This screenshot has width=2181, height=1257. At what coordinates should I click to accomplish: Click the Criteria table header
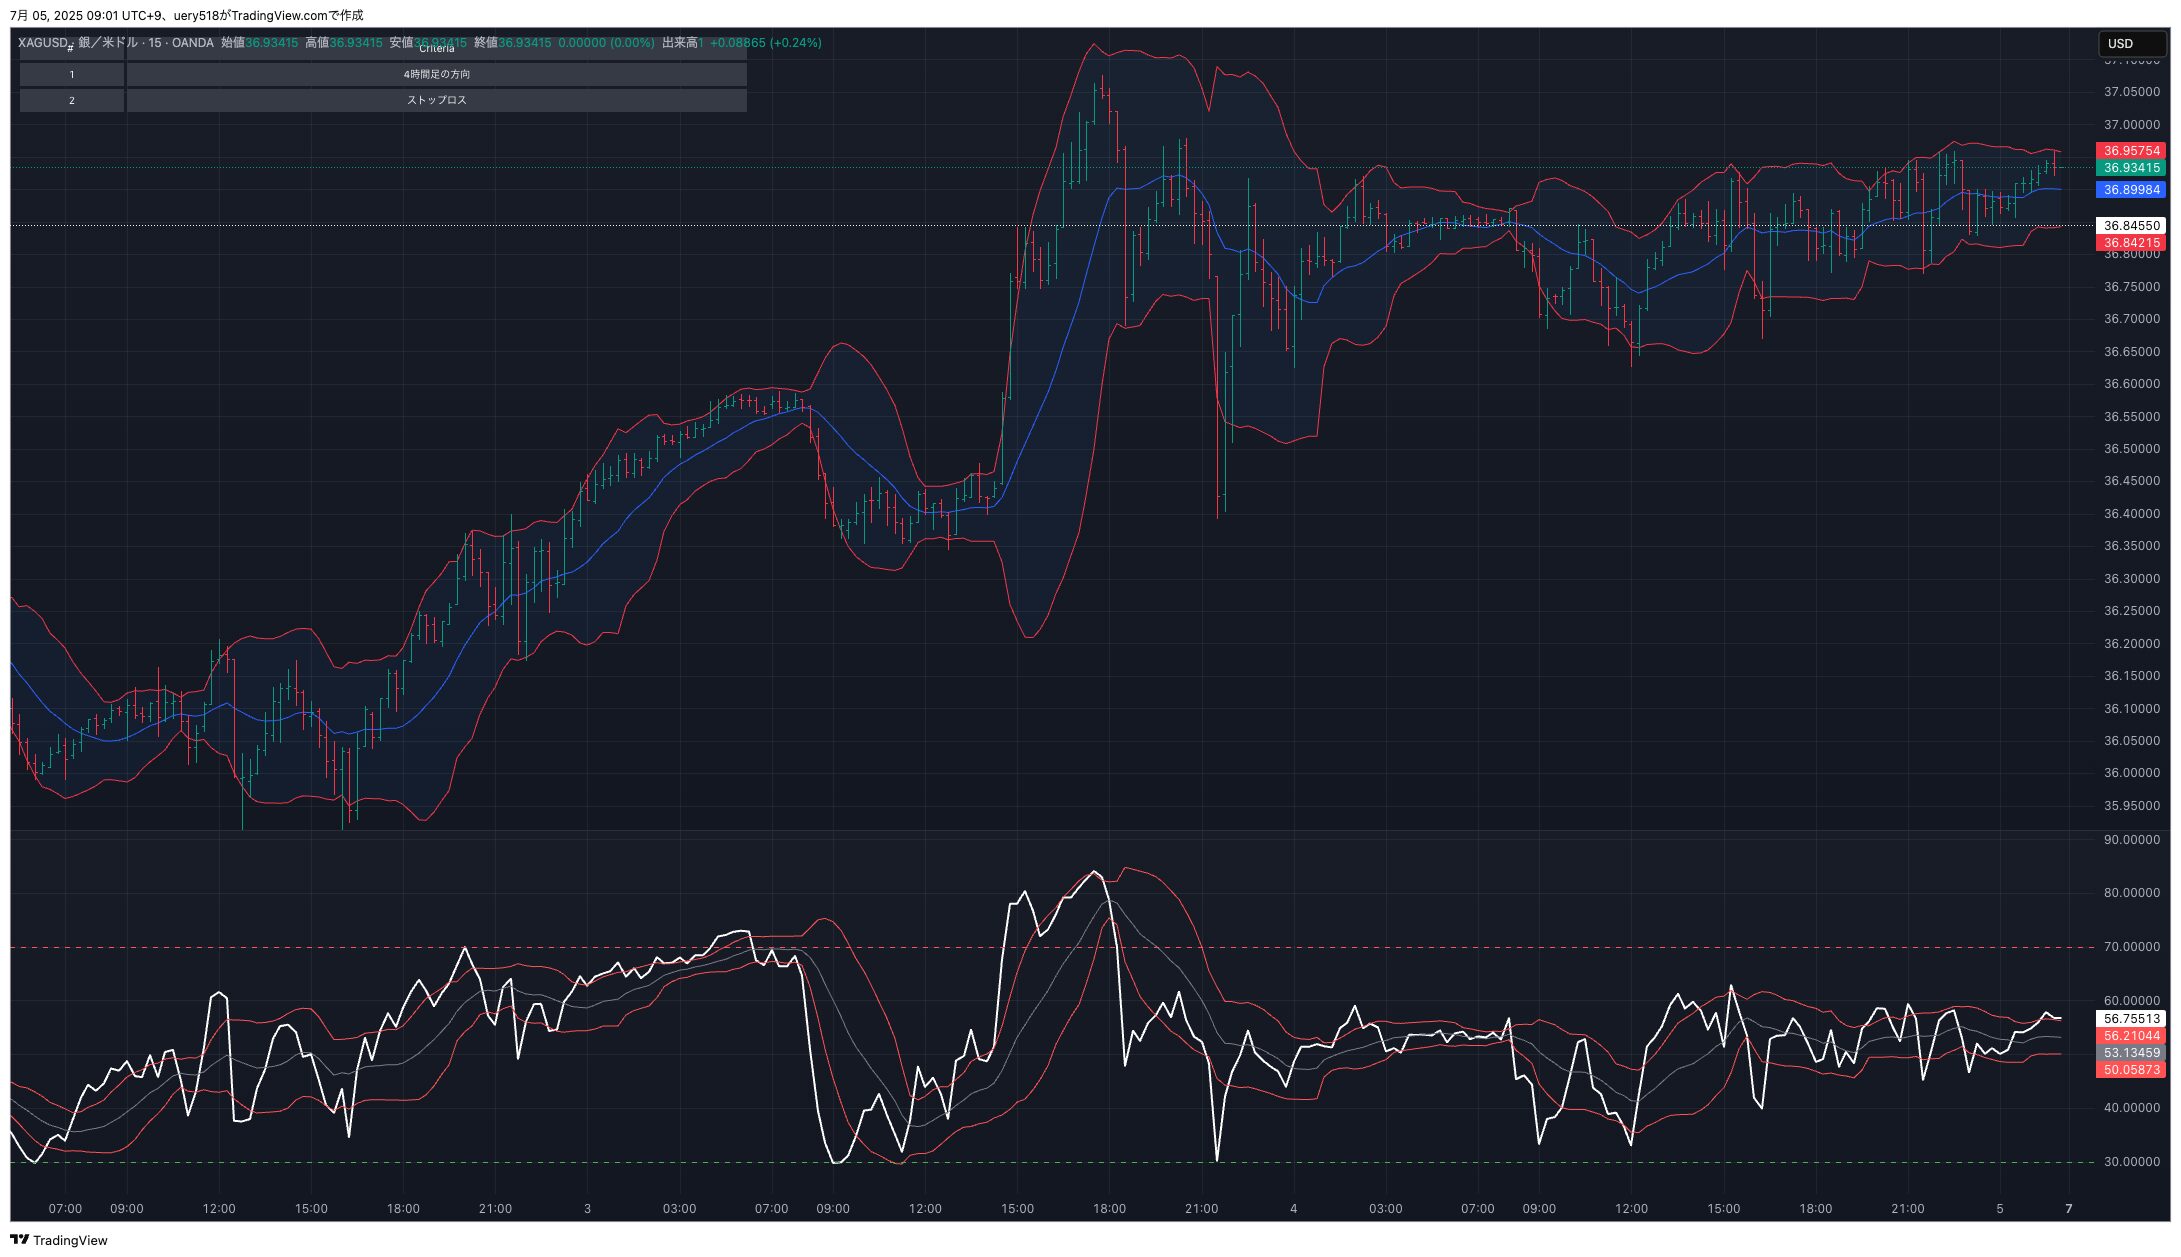[436, 49]
